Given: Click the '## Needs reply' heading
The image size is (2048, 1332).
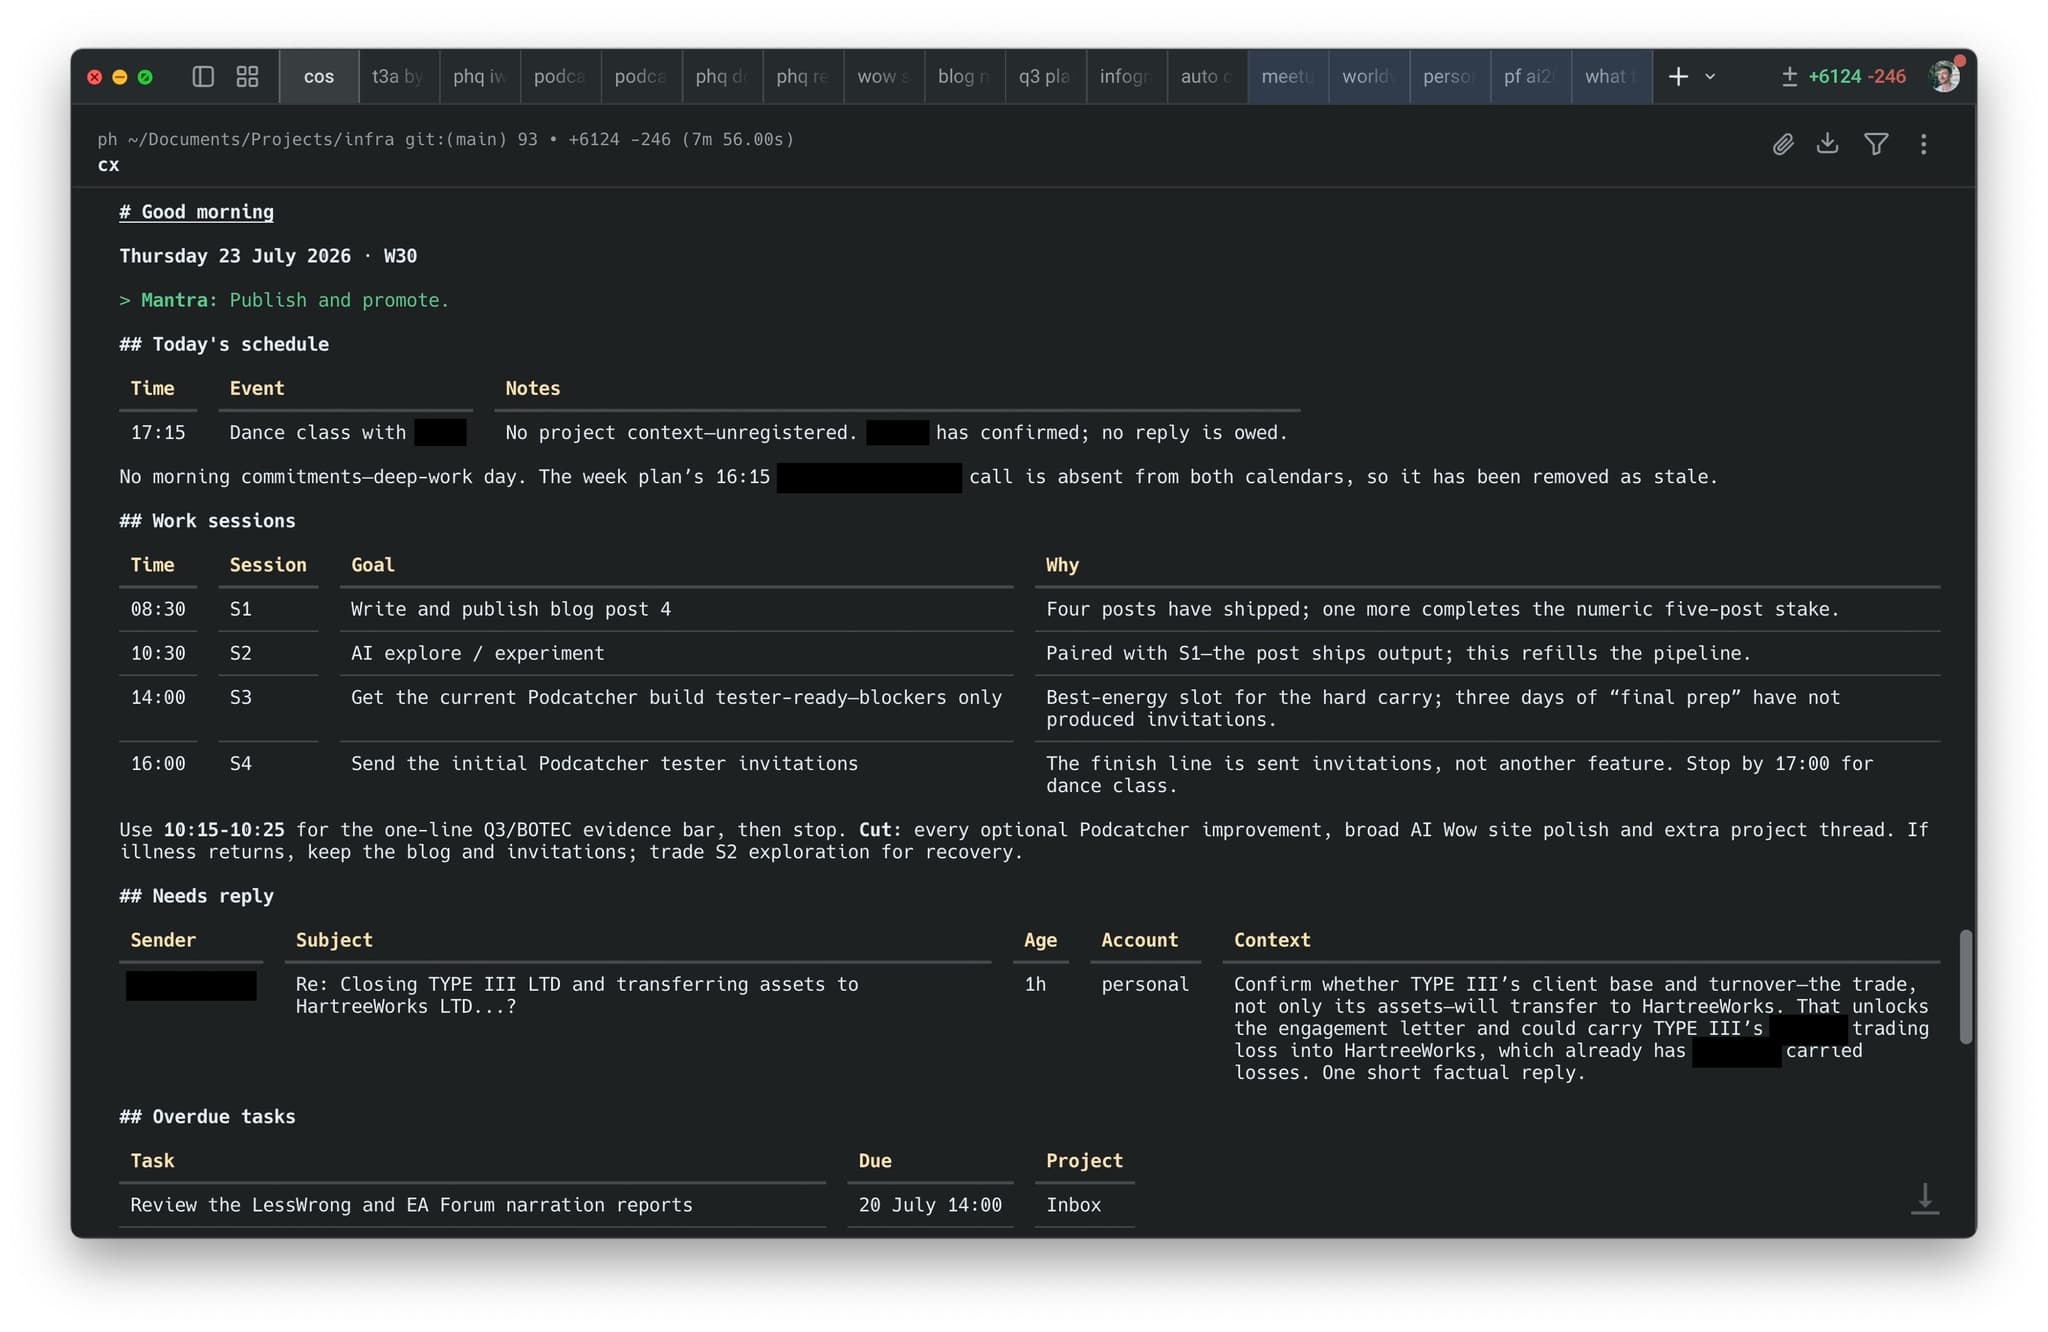Looking at the screenshot, I should [x=196, y=896].
